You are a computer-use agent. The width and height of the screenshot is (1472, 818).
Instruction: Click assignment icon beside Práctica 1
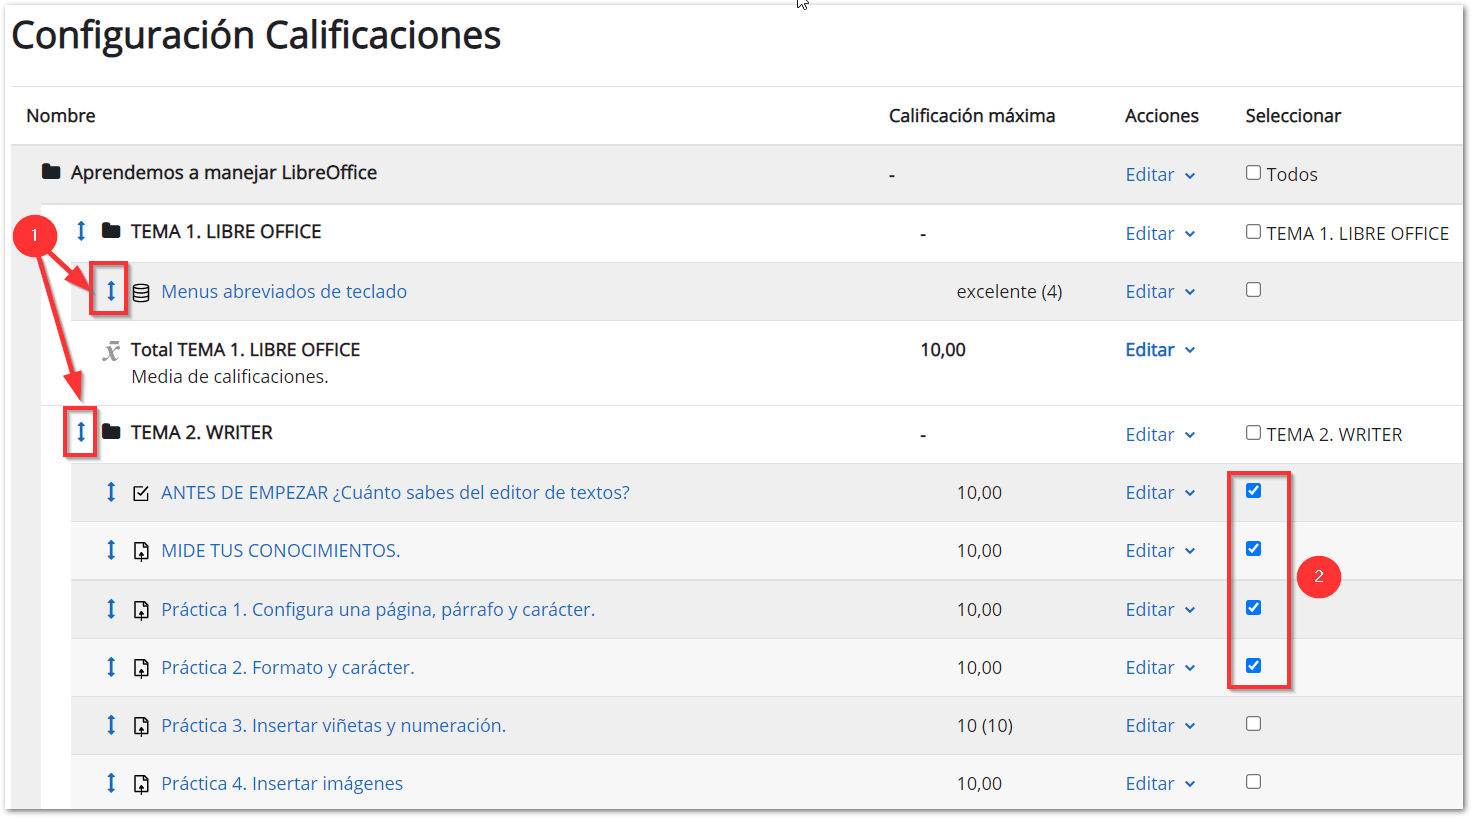tap(141, 610)
